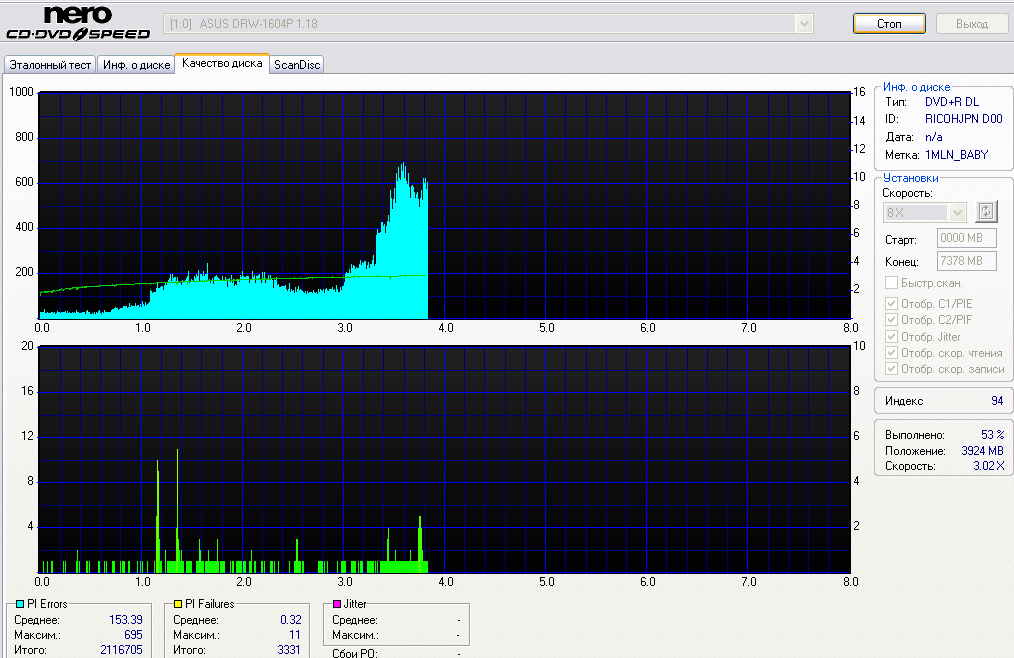This screenshot has width=1014, height=658.
Task: Click the cyan PI Errors legend square
Action: pyautogui.click(x=19, y=604)
